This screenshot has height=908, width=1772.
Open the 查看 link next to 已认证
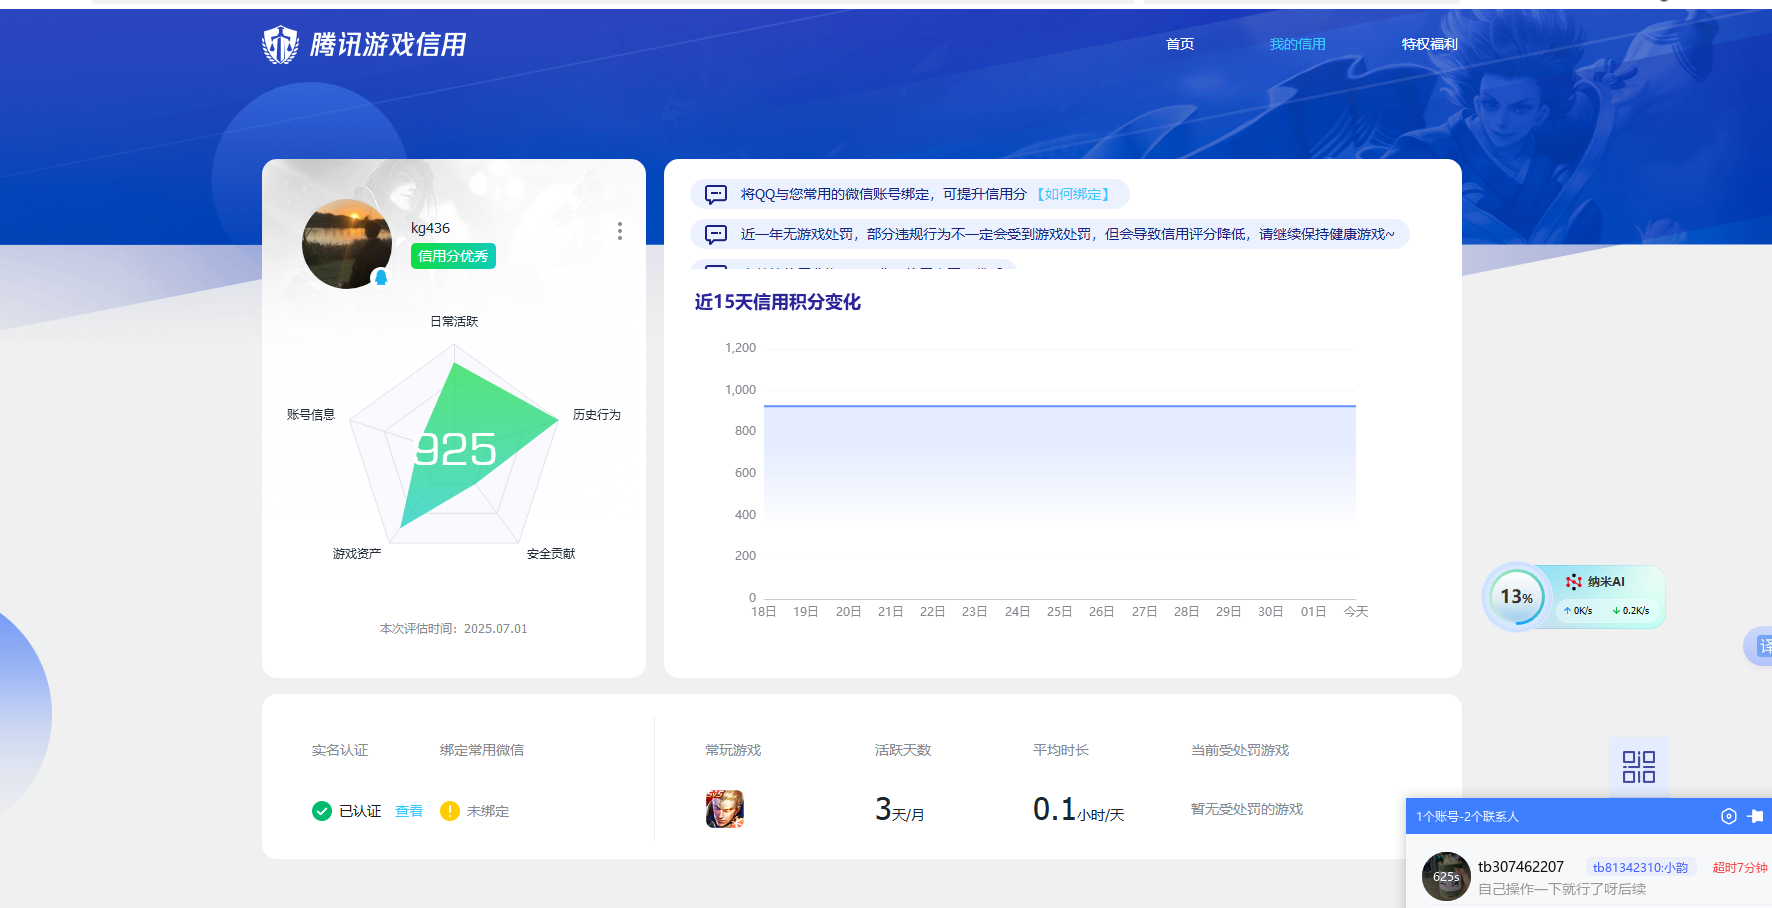click(x=409, y=811)
